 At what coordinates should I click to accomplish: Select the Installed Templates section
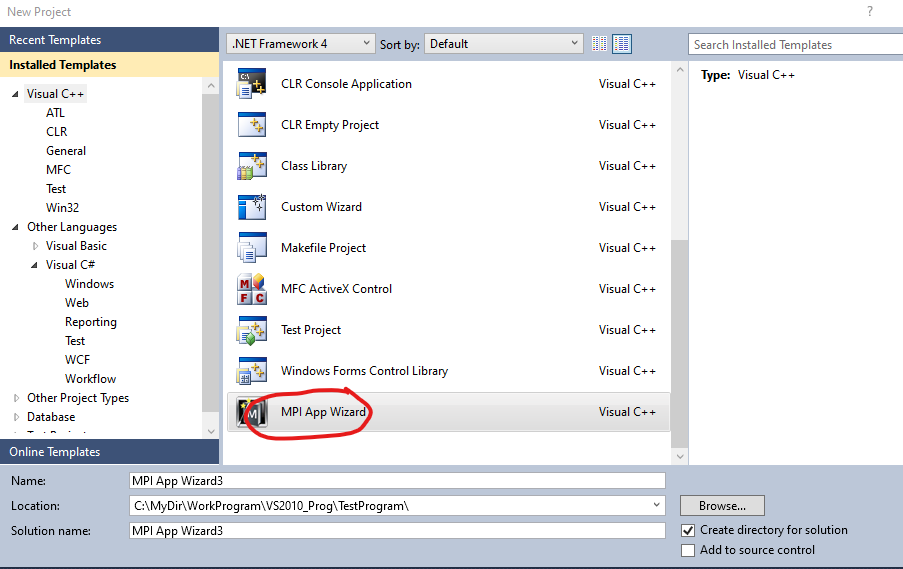click(x=109, y=65)
